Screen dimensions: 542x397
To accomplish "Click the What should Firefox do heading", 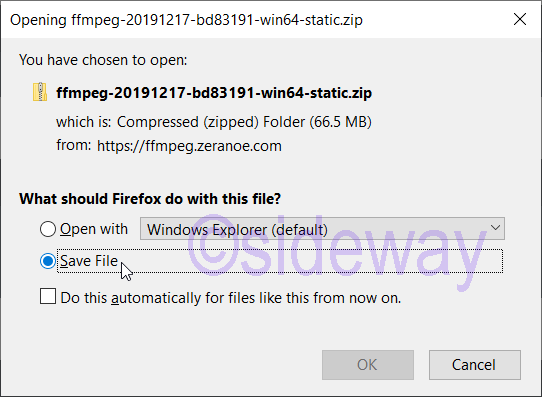I will point(150,199).
